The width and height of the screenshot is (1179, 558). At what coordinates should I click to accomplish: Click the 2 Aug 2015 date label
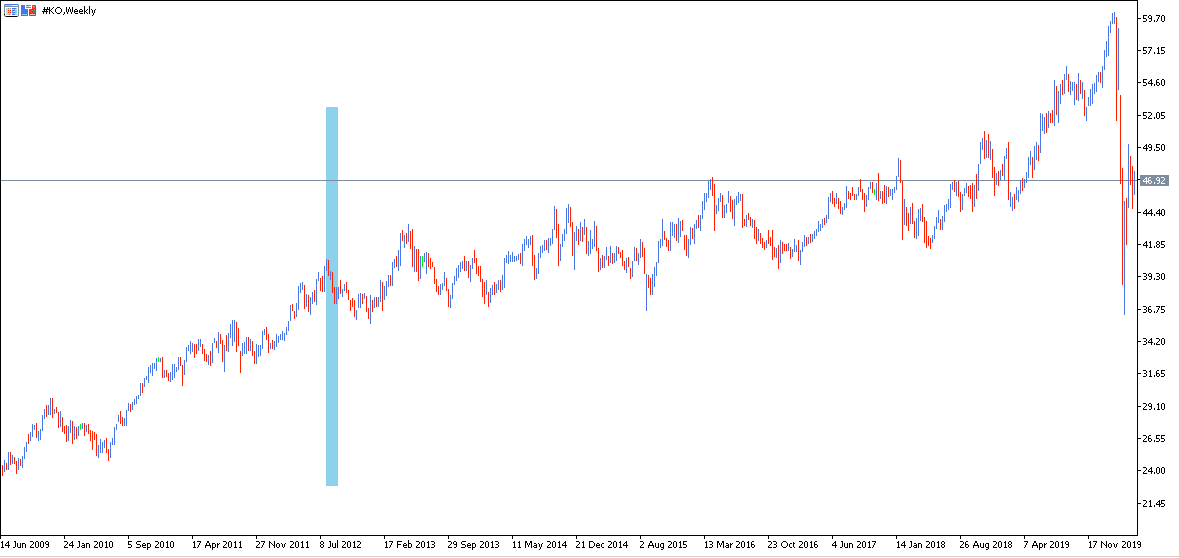[664, 543]
